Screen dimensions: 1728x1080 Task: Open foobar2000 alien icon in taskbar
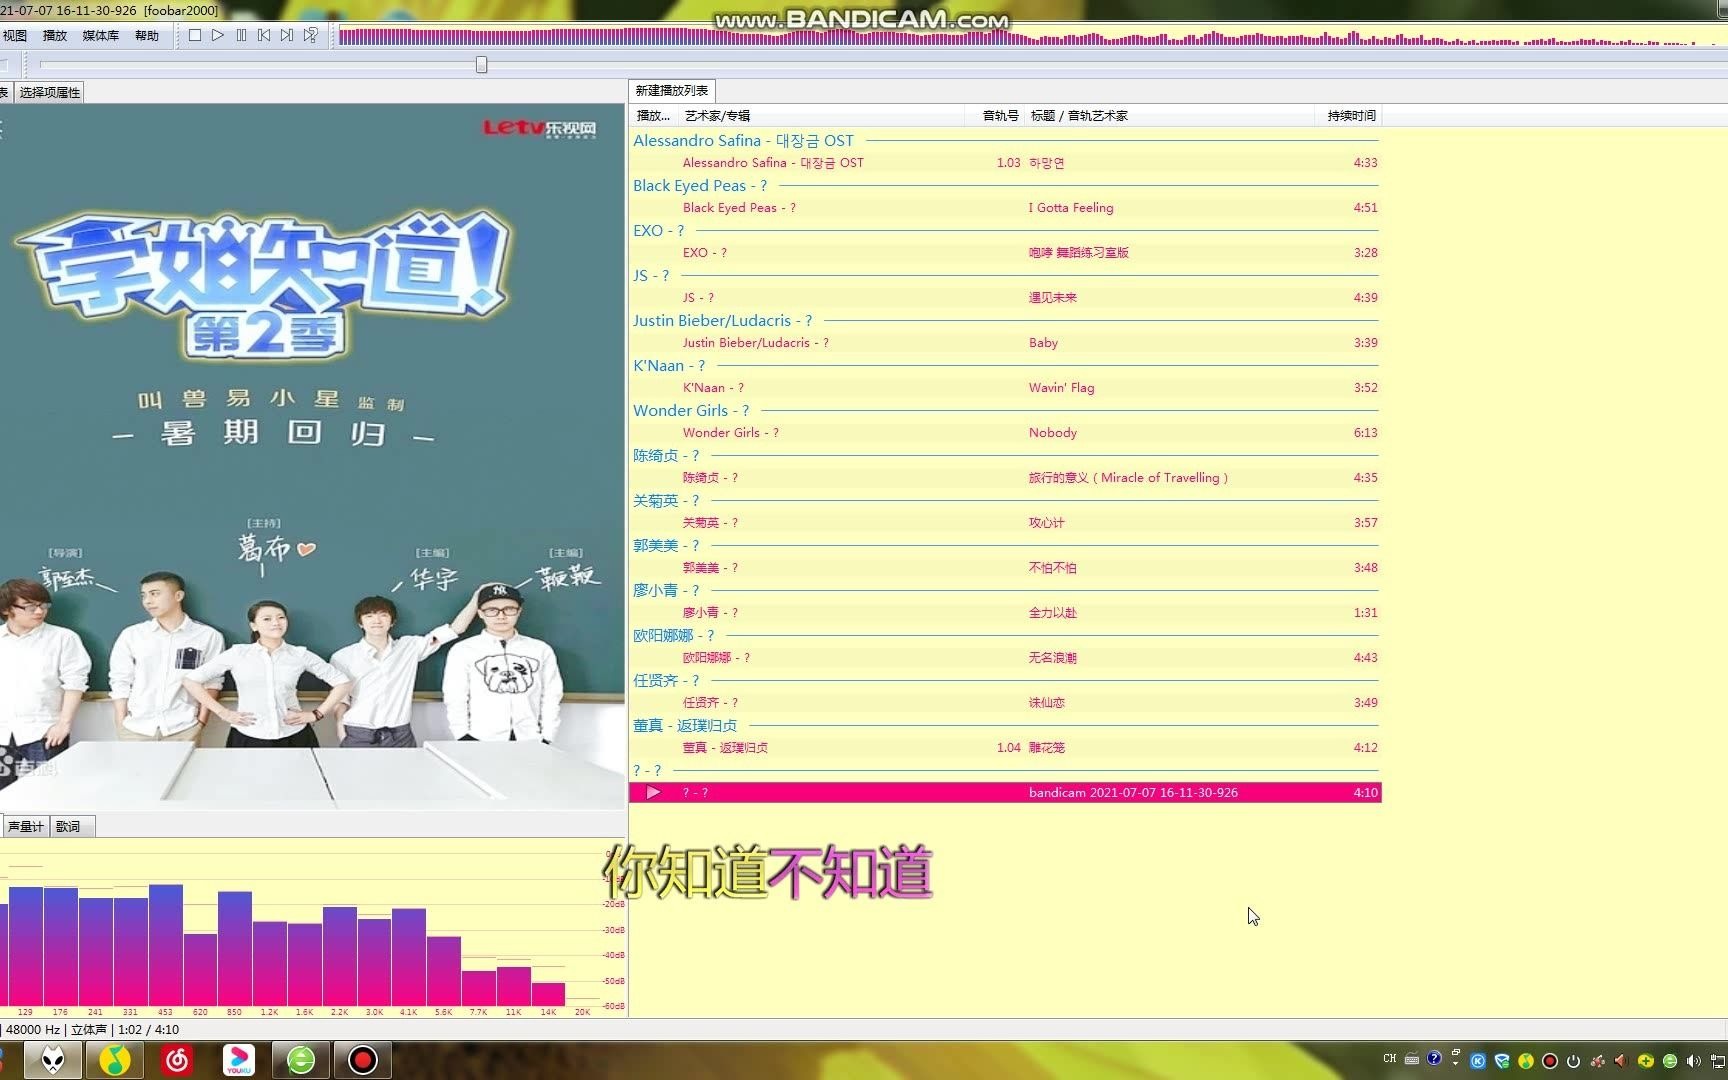coord(53,1060)
